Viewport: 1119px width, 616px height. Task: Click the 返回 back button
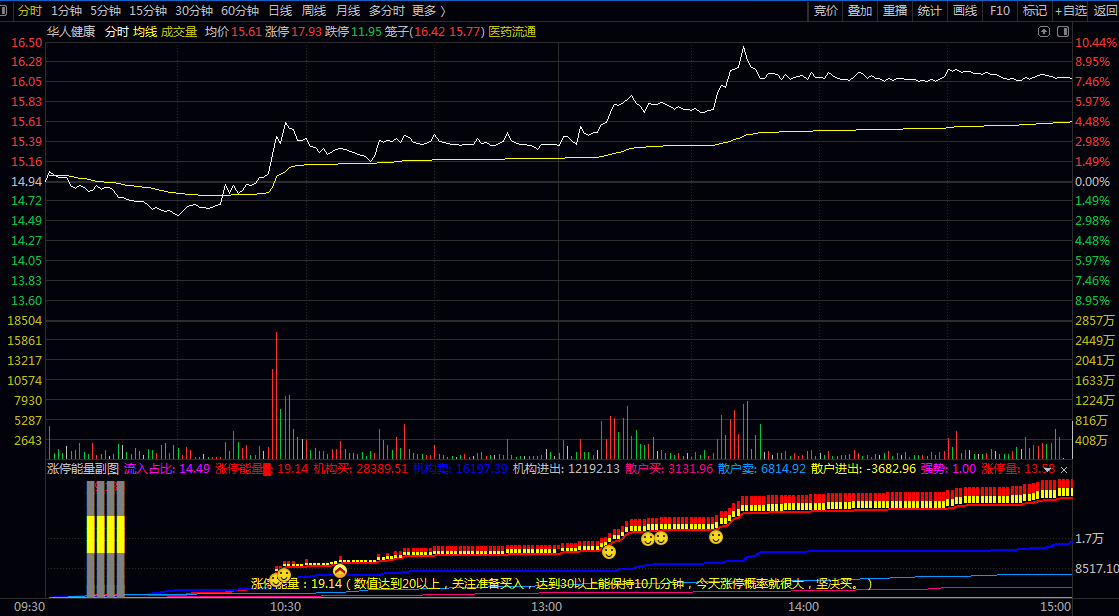(x=1105, y=11)
